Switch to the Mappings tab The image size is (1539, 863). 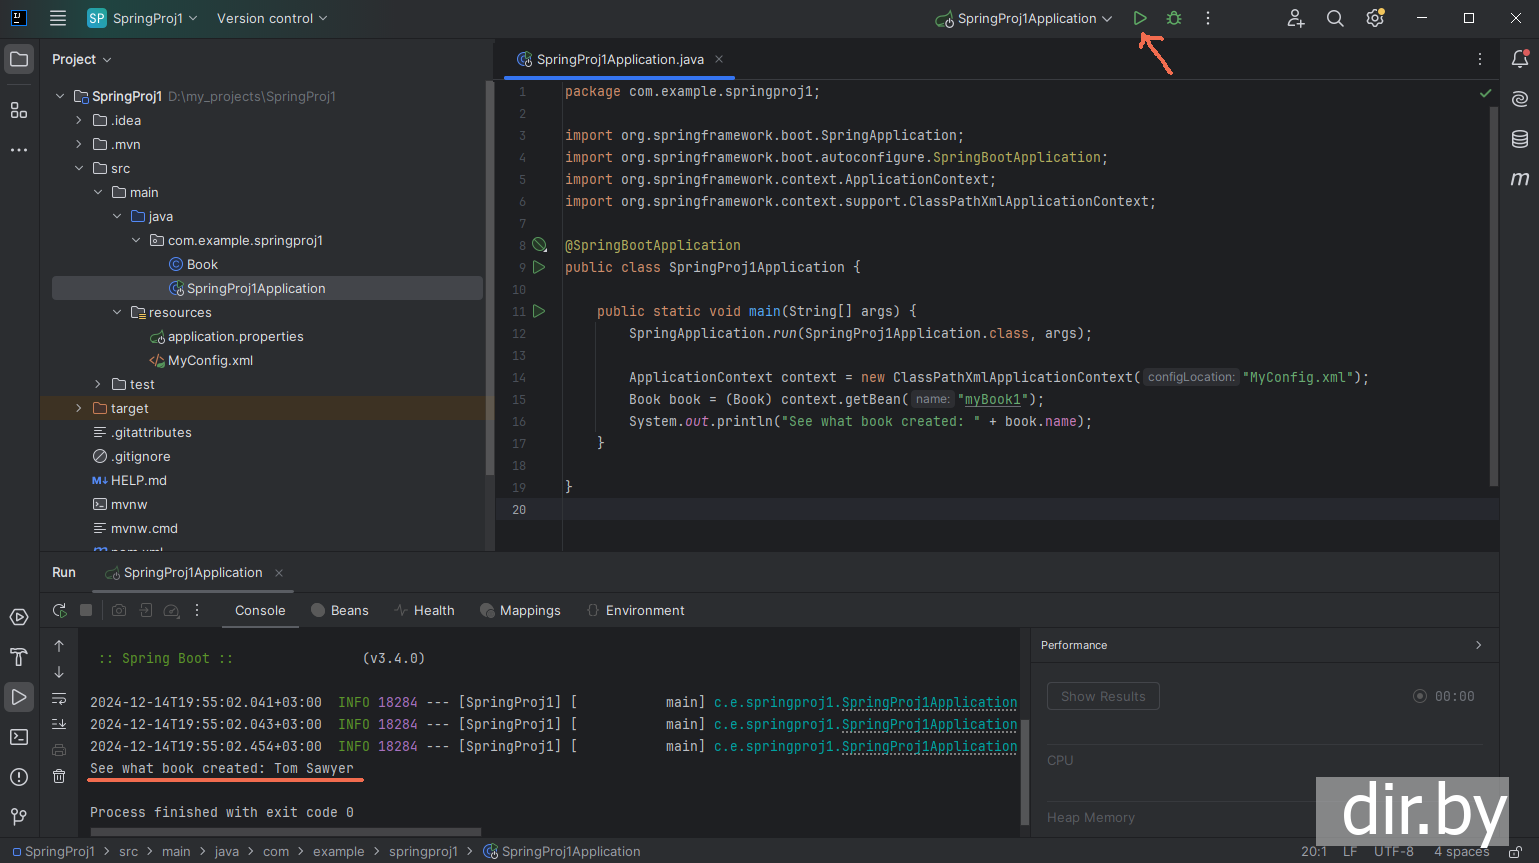tap(520, 610)
